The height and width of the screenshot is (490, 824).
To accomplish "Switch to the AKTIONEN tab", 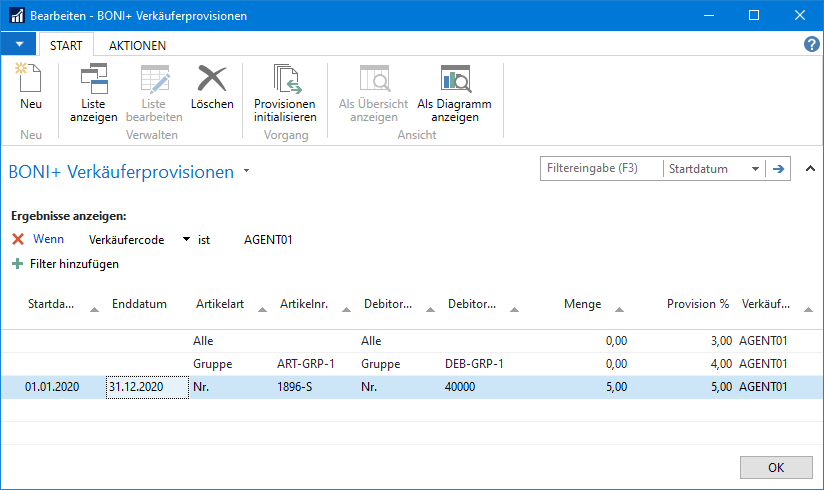I will 137,45.
